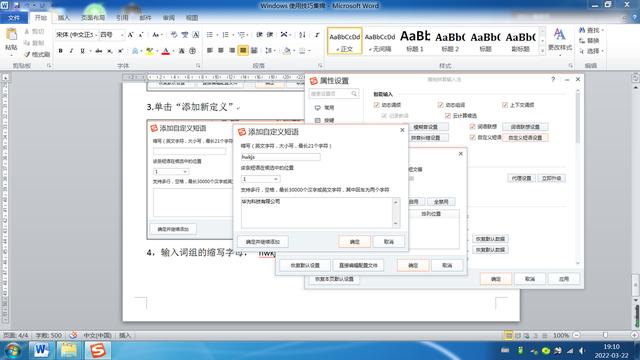The image size is (640, 360).
Task: Toggle Bold formatting in the ribbon
Action: [60, 51]
